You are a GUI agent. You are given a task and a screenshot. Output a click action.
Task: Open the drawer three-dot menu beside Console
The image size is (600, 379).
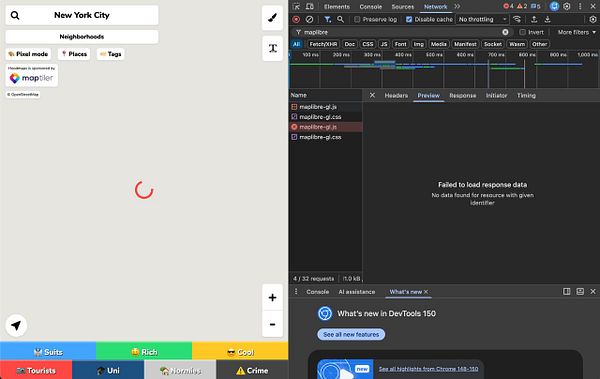[x=296, y=292]
